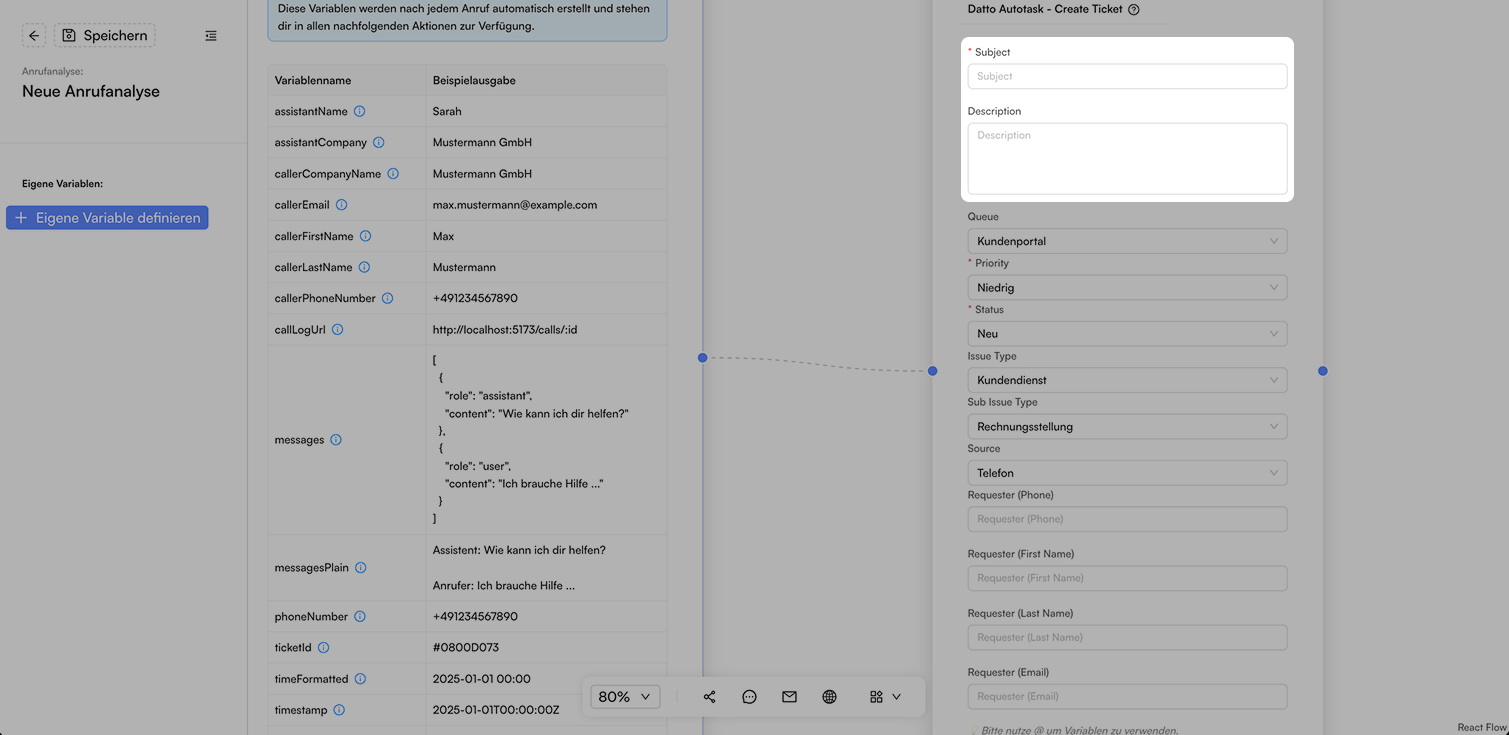Click the back arrow button
Screen dimensions: 1509x735
(x=34, y=36)
